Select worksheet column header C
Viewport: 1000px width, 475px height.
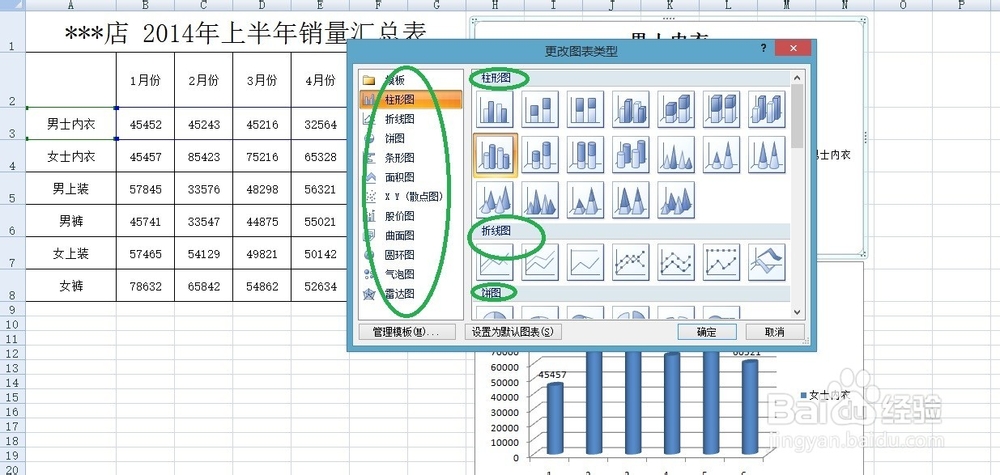(x=203, y=5)
